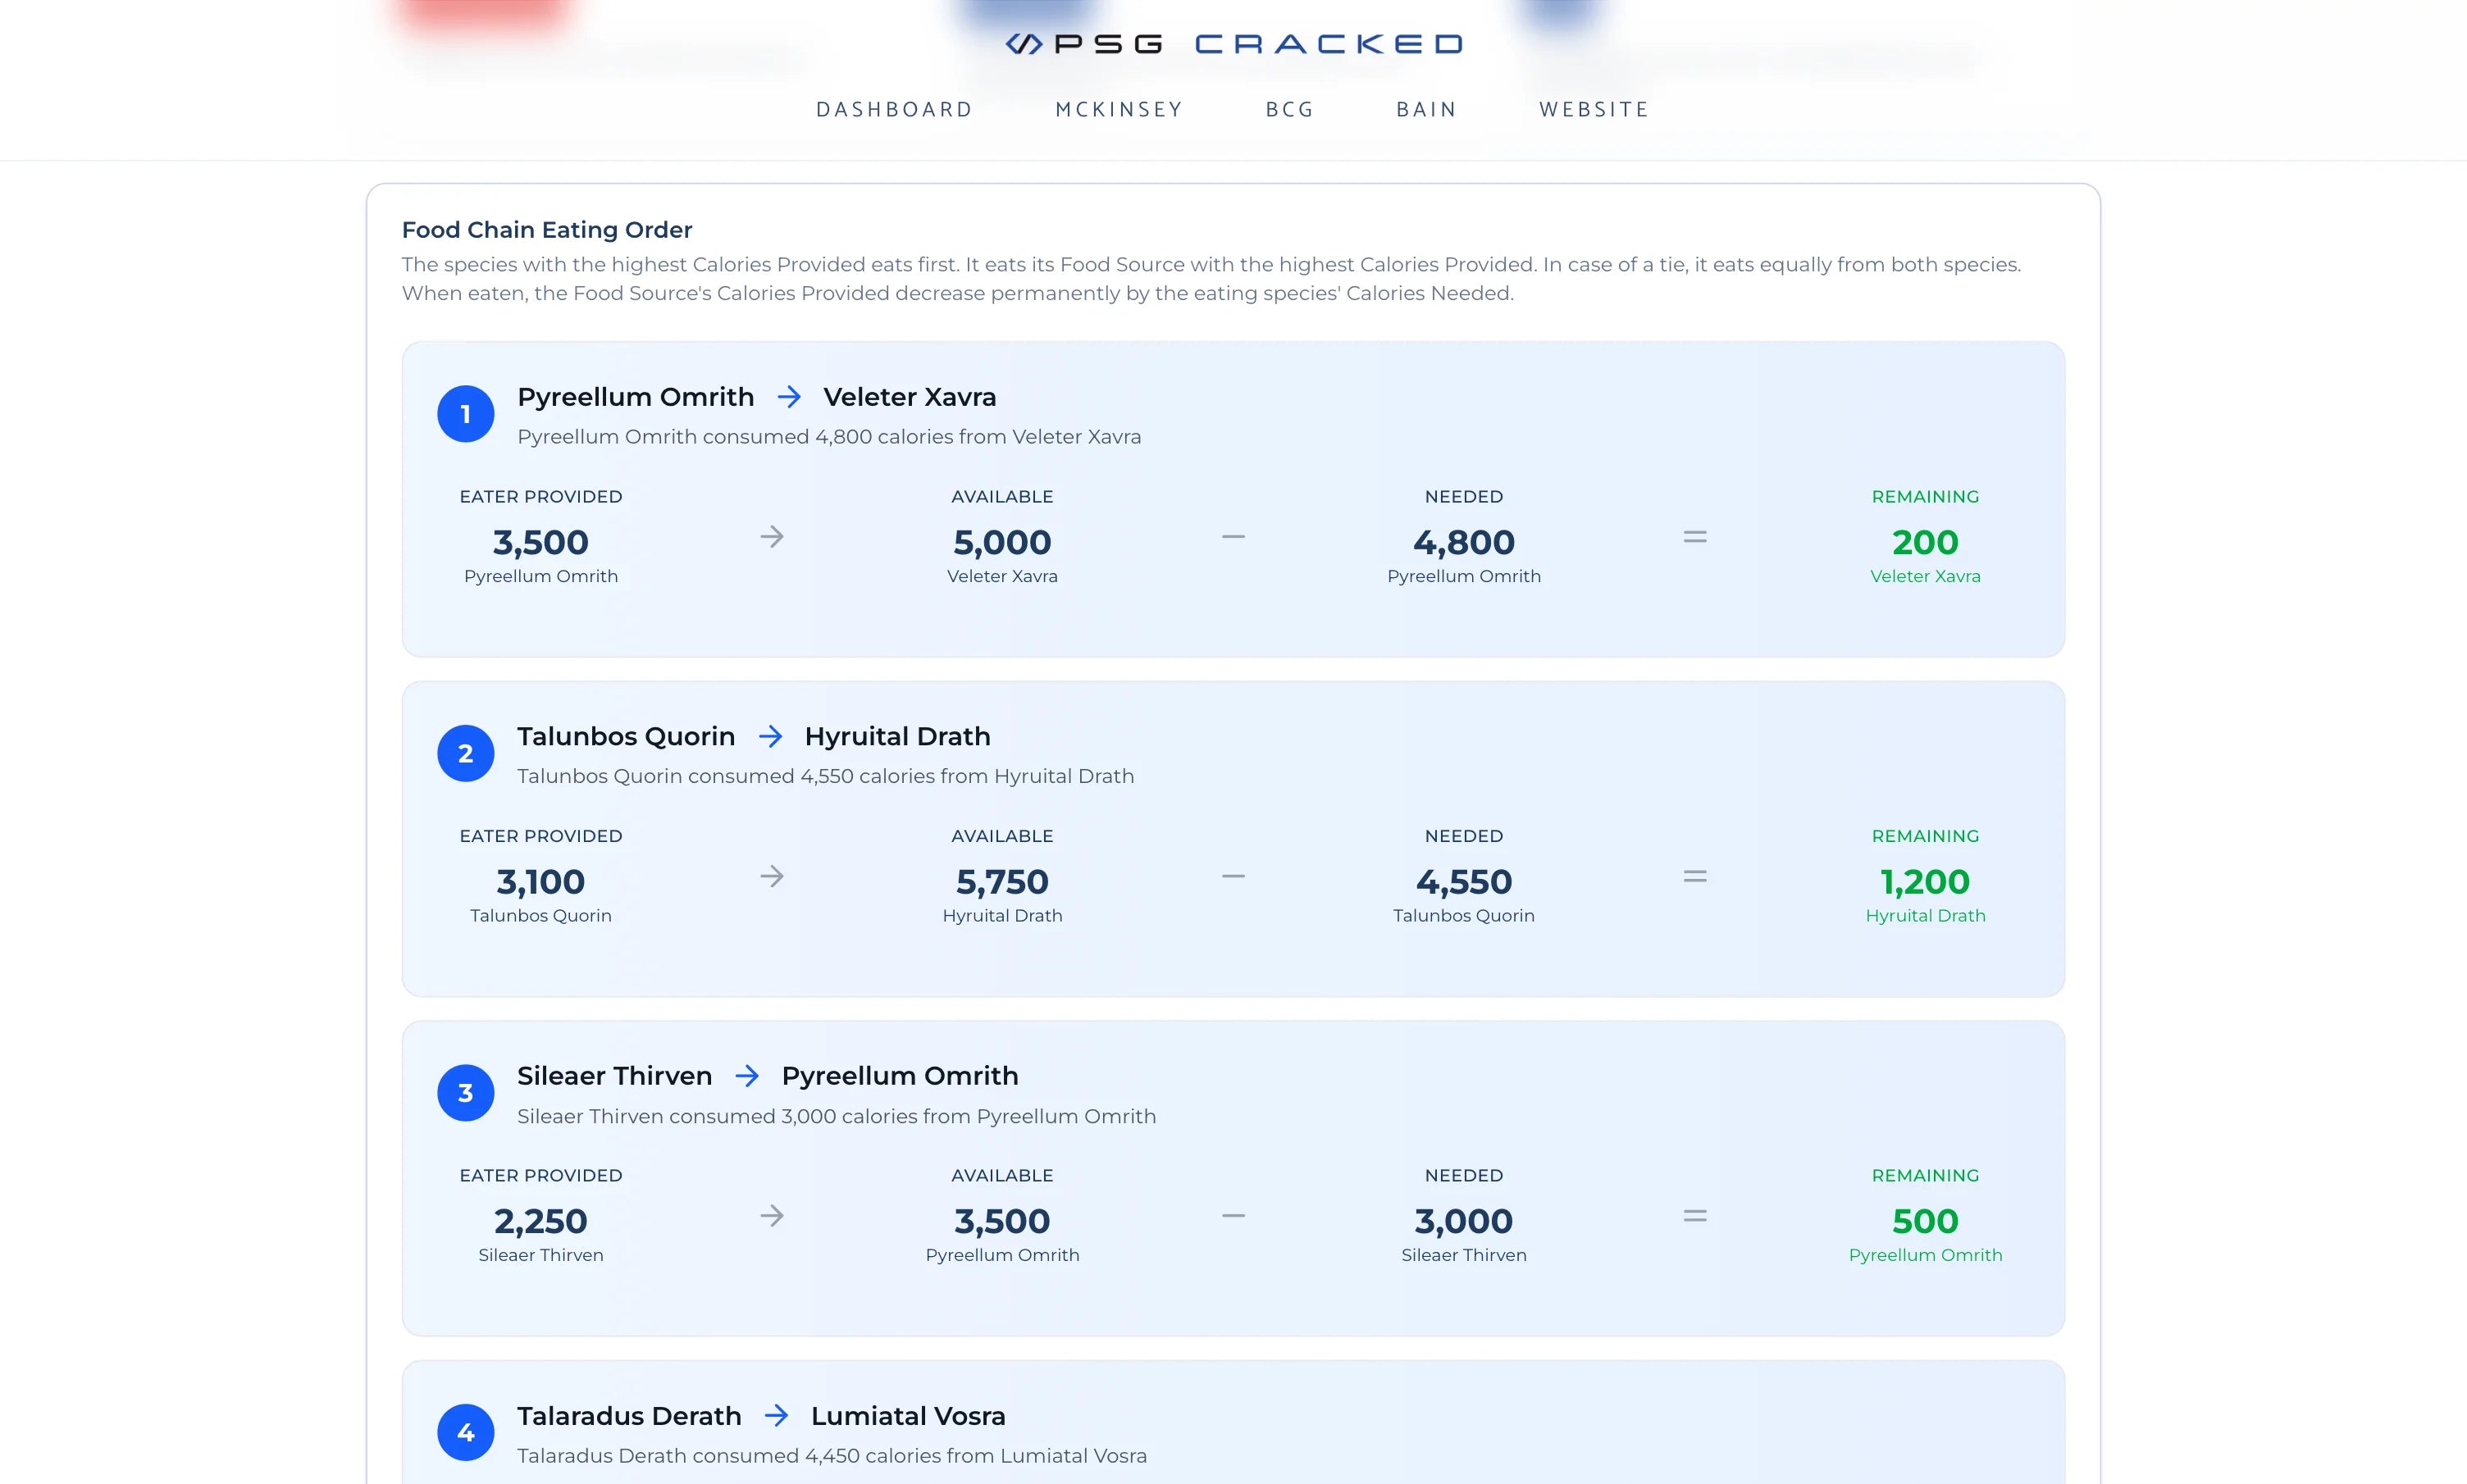
Task: Click the equals sign in step 1 card
Action: point(1694,537)
